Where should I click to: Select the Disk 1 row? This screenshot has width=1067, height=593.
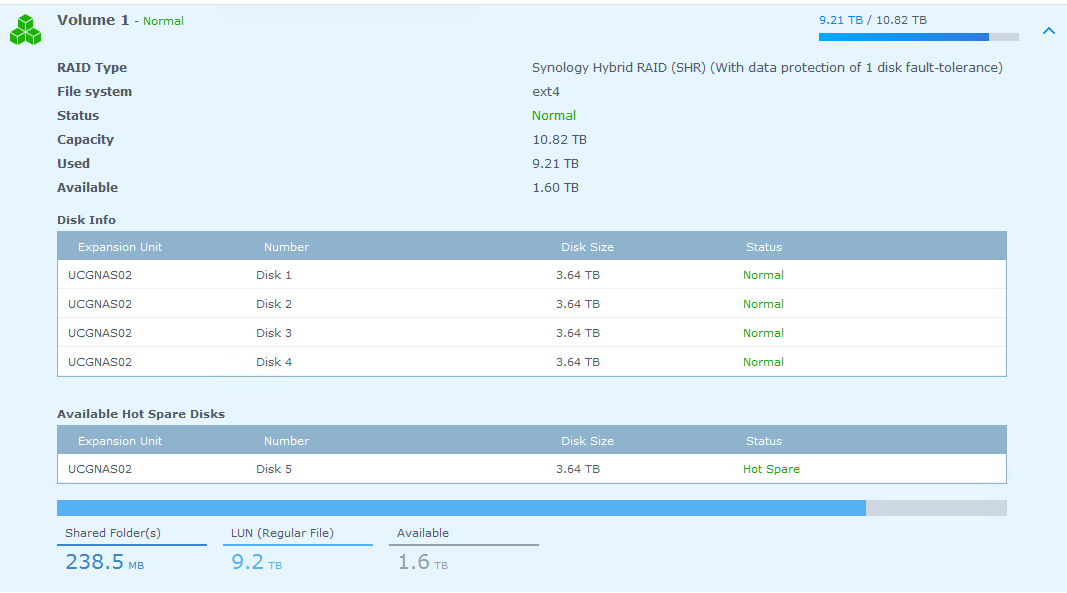(x=531, y=275)
